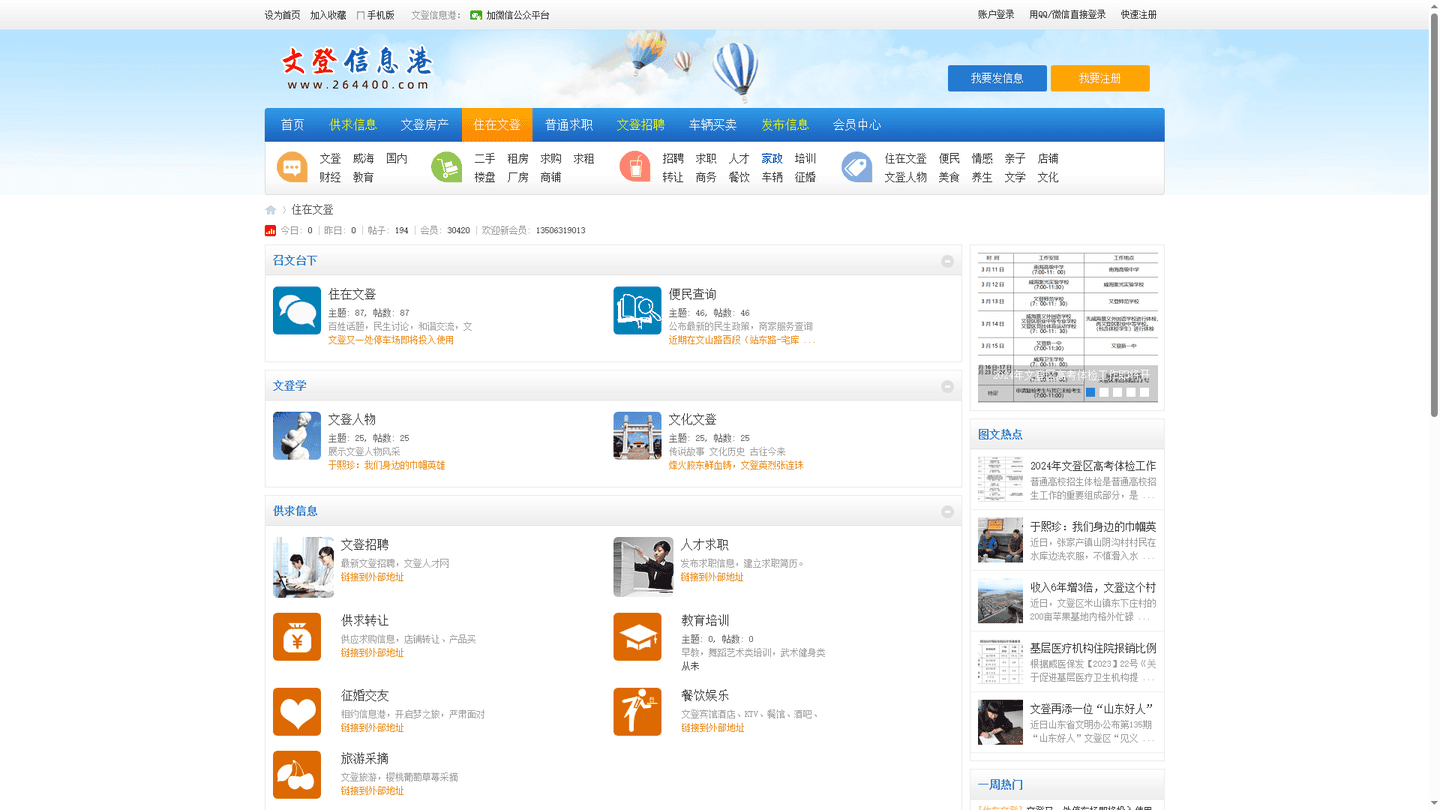Click the 人才求职 woman photo icon
1440x810 pixels.
pyautogui.click(x=643, y=567)
